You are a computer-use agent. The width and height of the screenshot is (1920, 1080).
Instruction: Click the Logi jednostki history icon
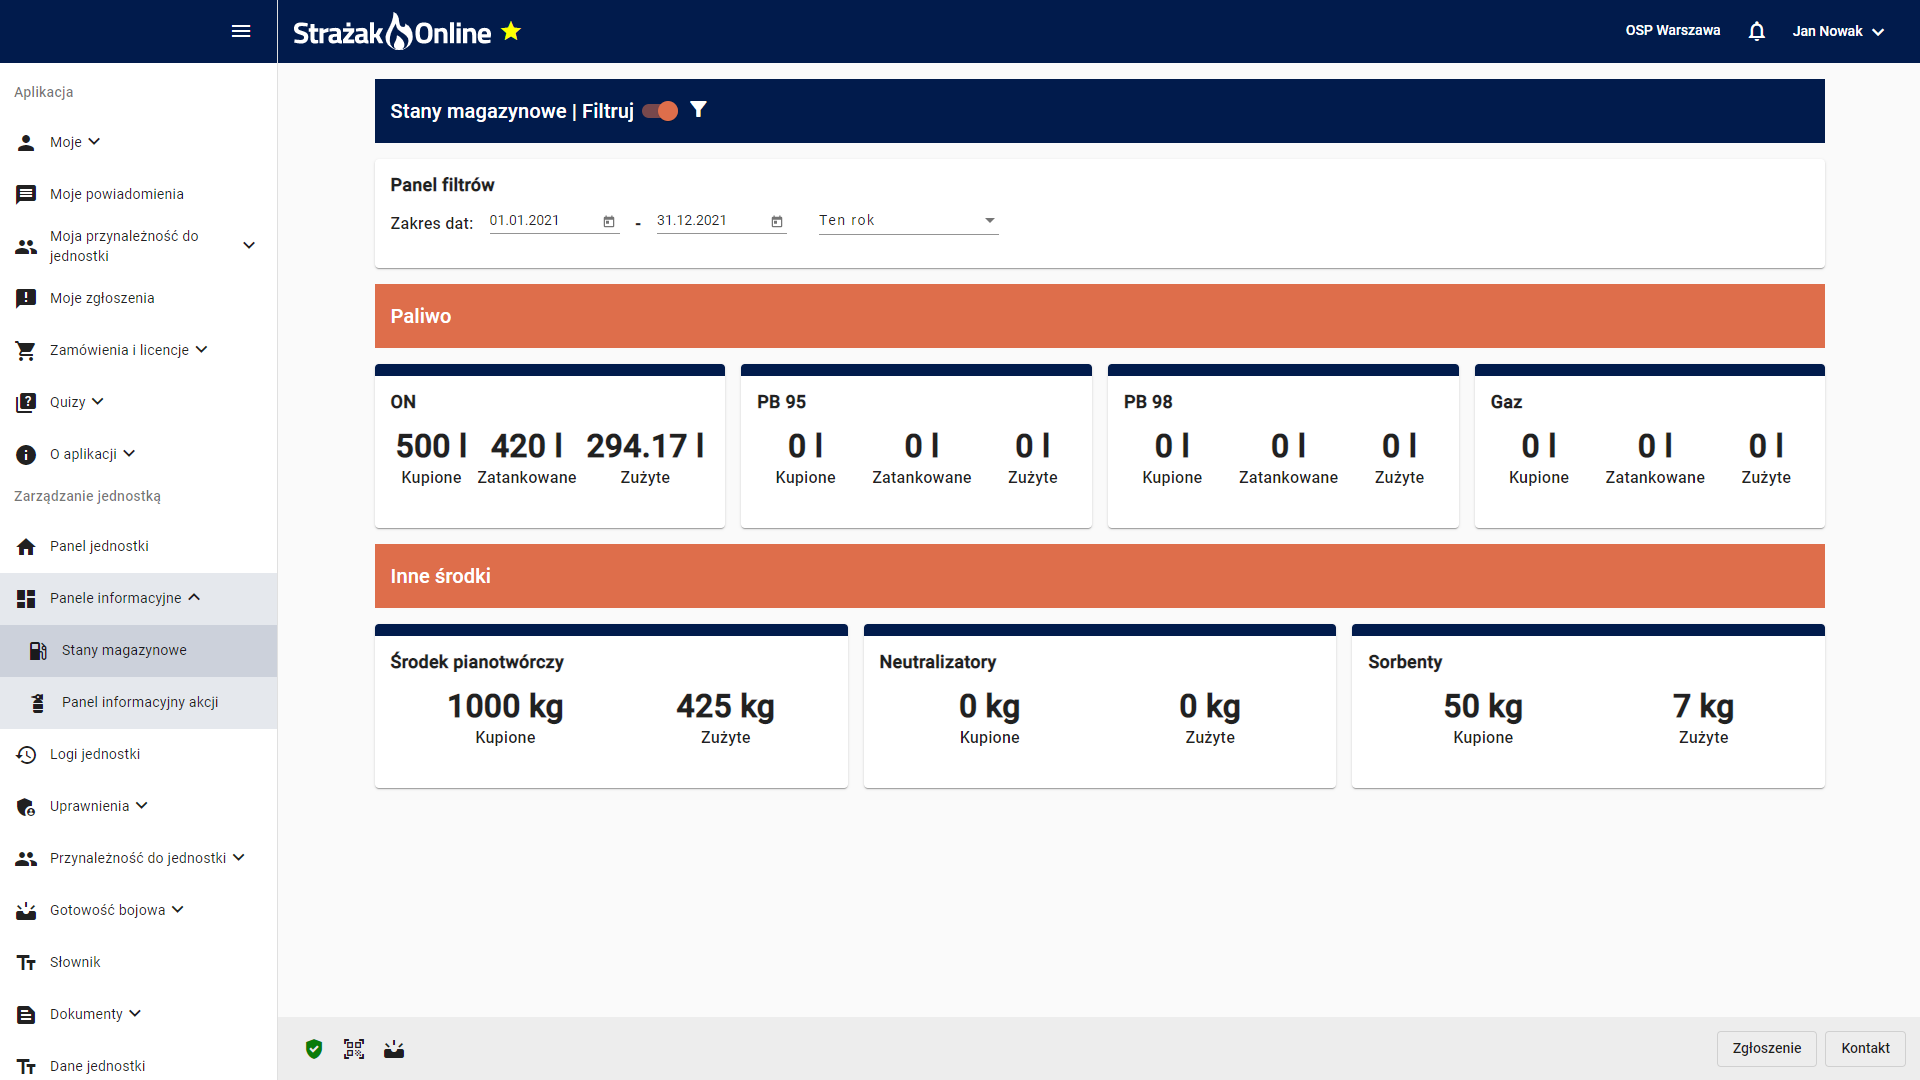[26, 754]
